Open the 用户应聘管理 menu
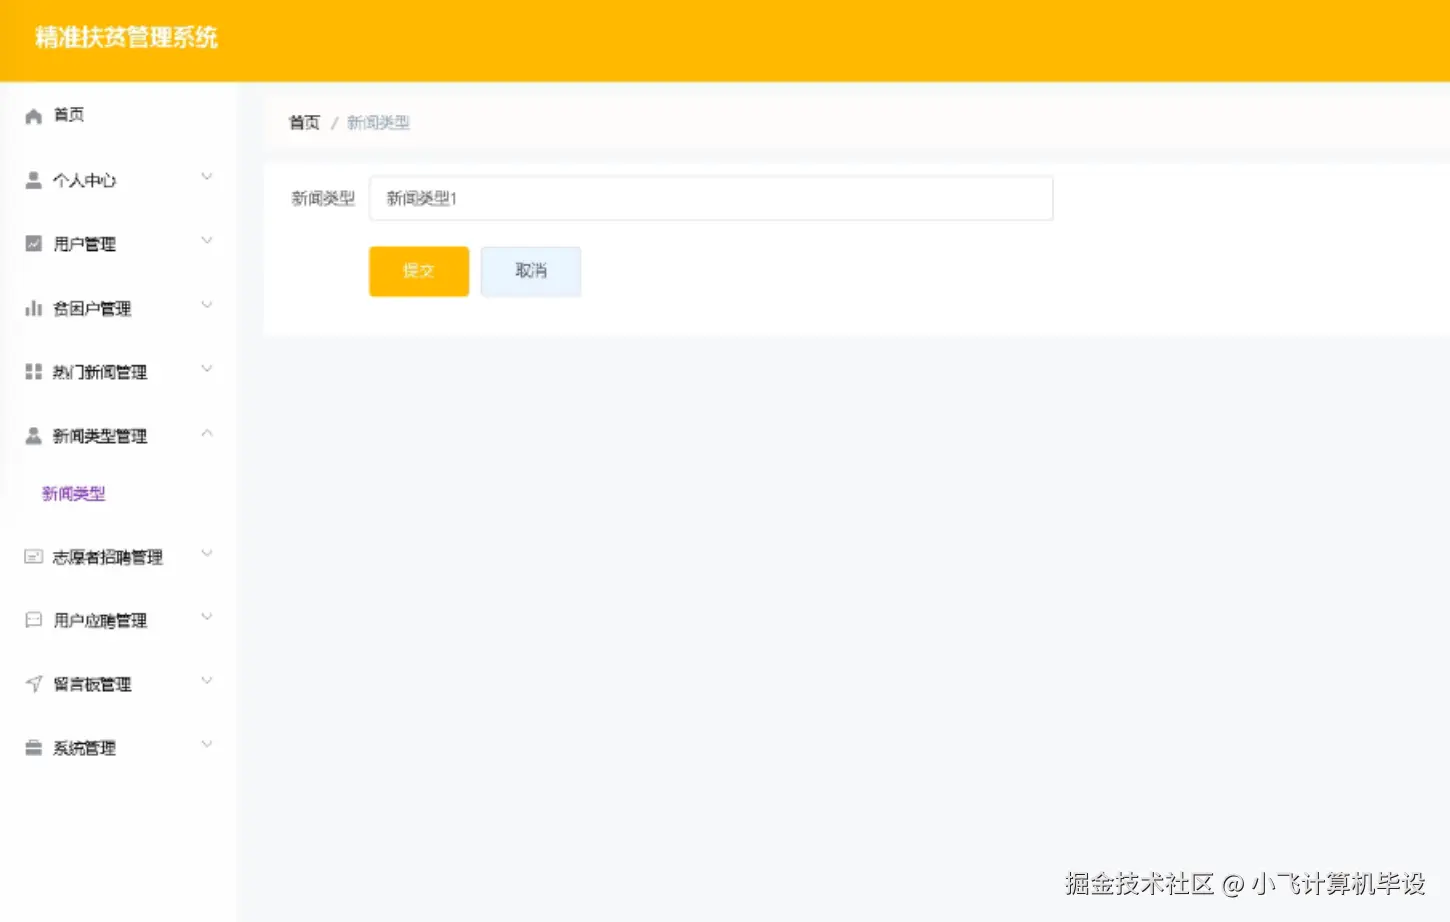This screenshot has width=1450, height=922. pos(118,621)
